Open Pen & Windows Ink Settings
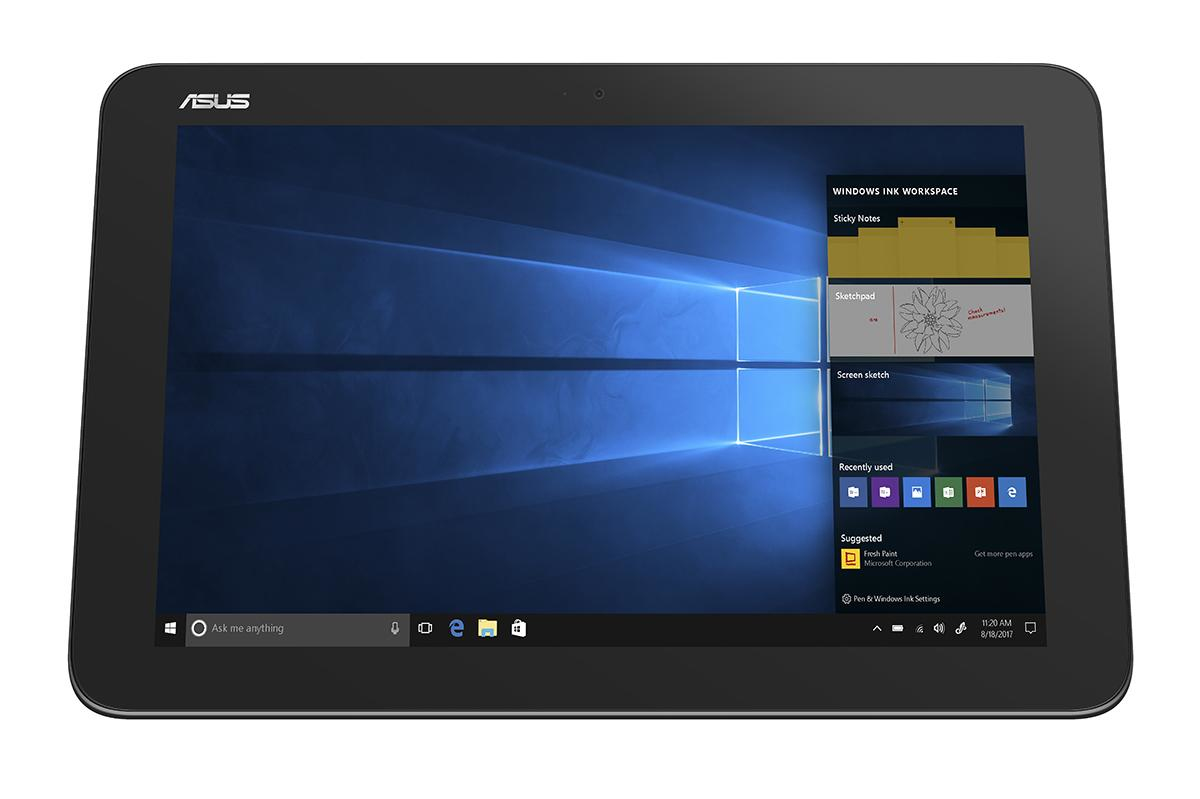This screenshot has width=1200, height=799. pyautogui.click(x=891, y=599)
